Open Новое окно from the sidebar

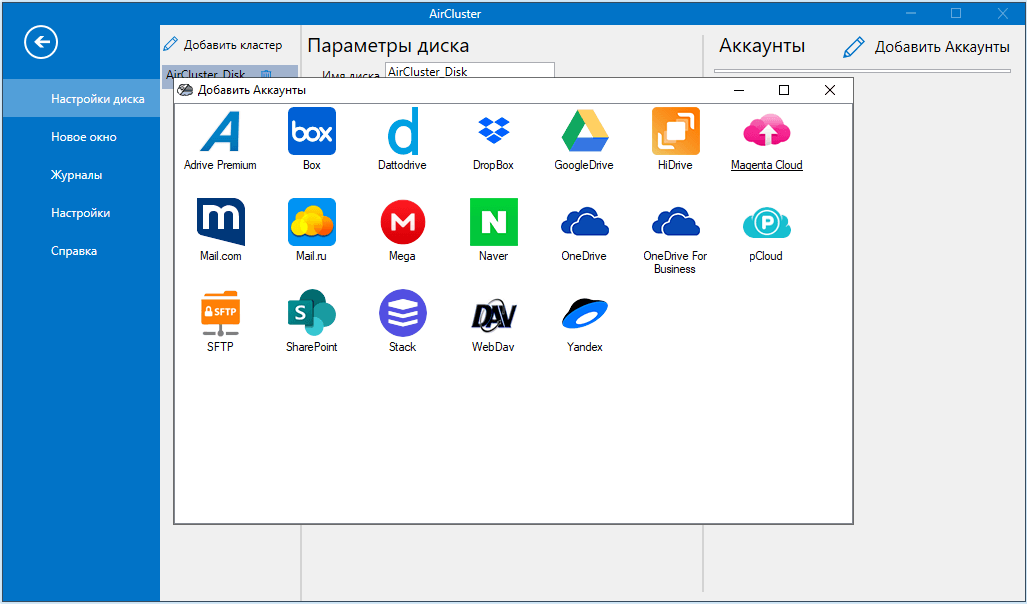click(80, 136)
